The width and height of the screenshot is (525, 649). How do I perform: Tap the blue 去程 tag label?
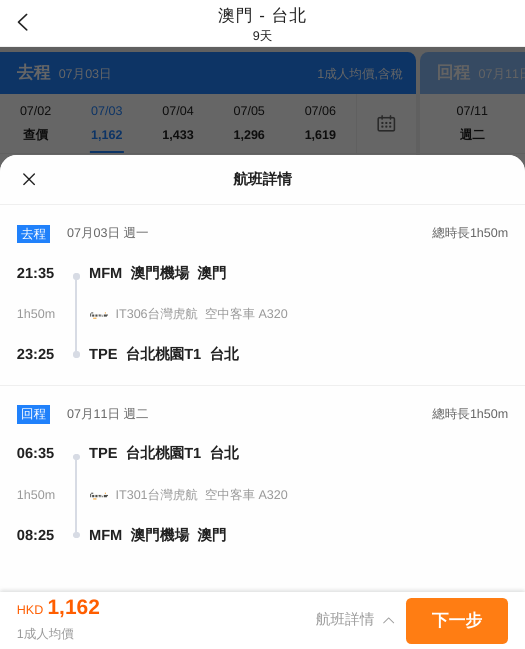[x=34, y=234]
